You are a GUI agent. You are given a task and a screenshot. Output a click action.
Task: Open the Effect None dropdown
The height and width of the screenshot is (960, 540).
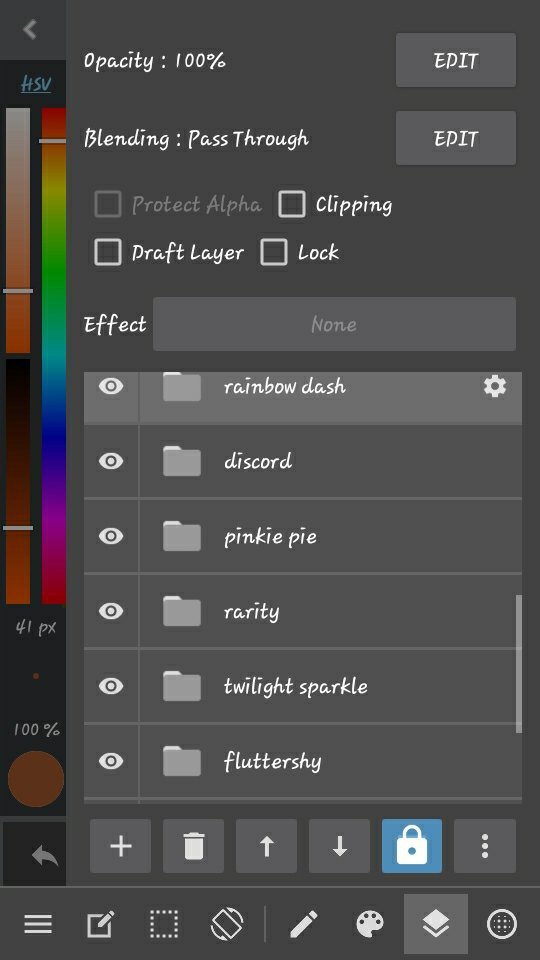coord(334,324)
